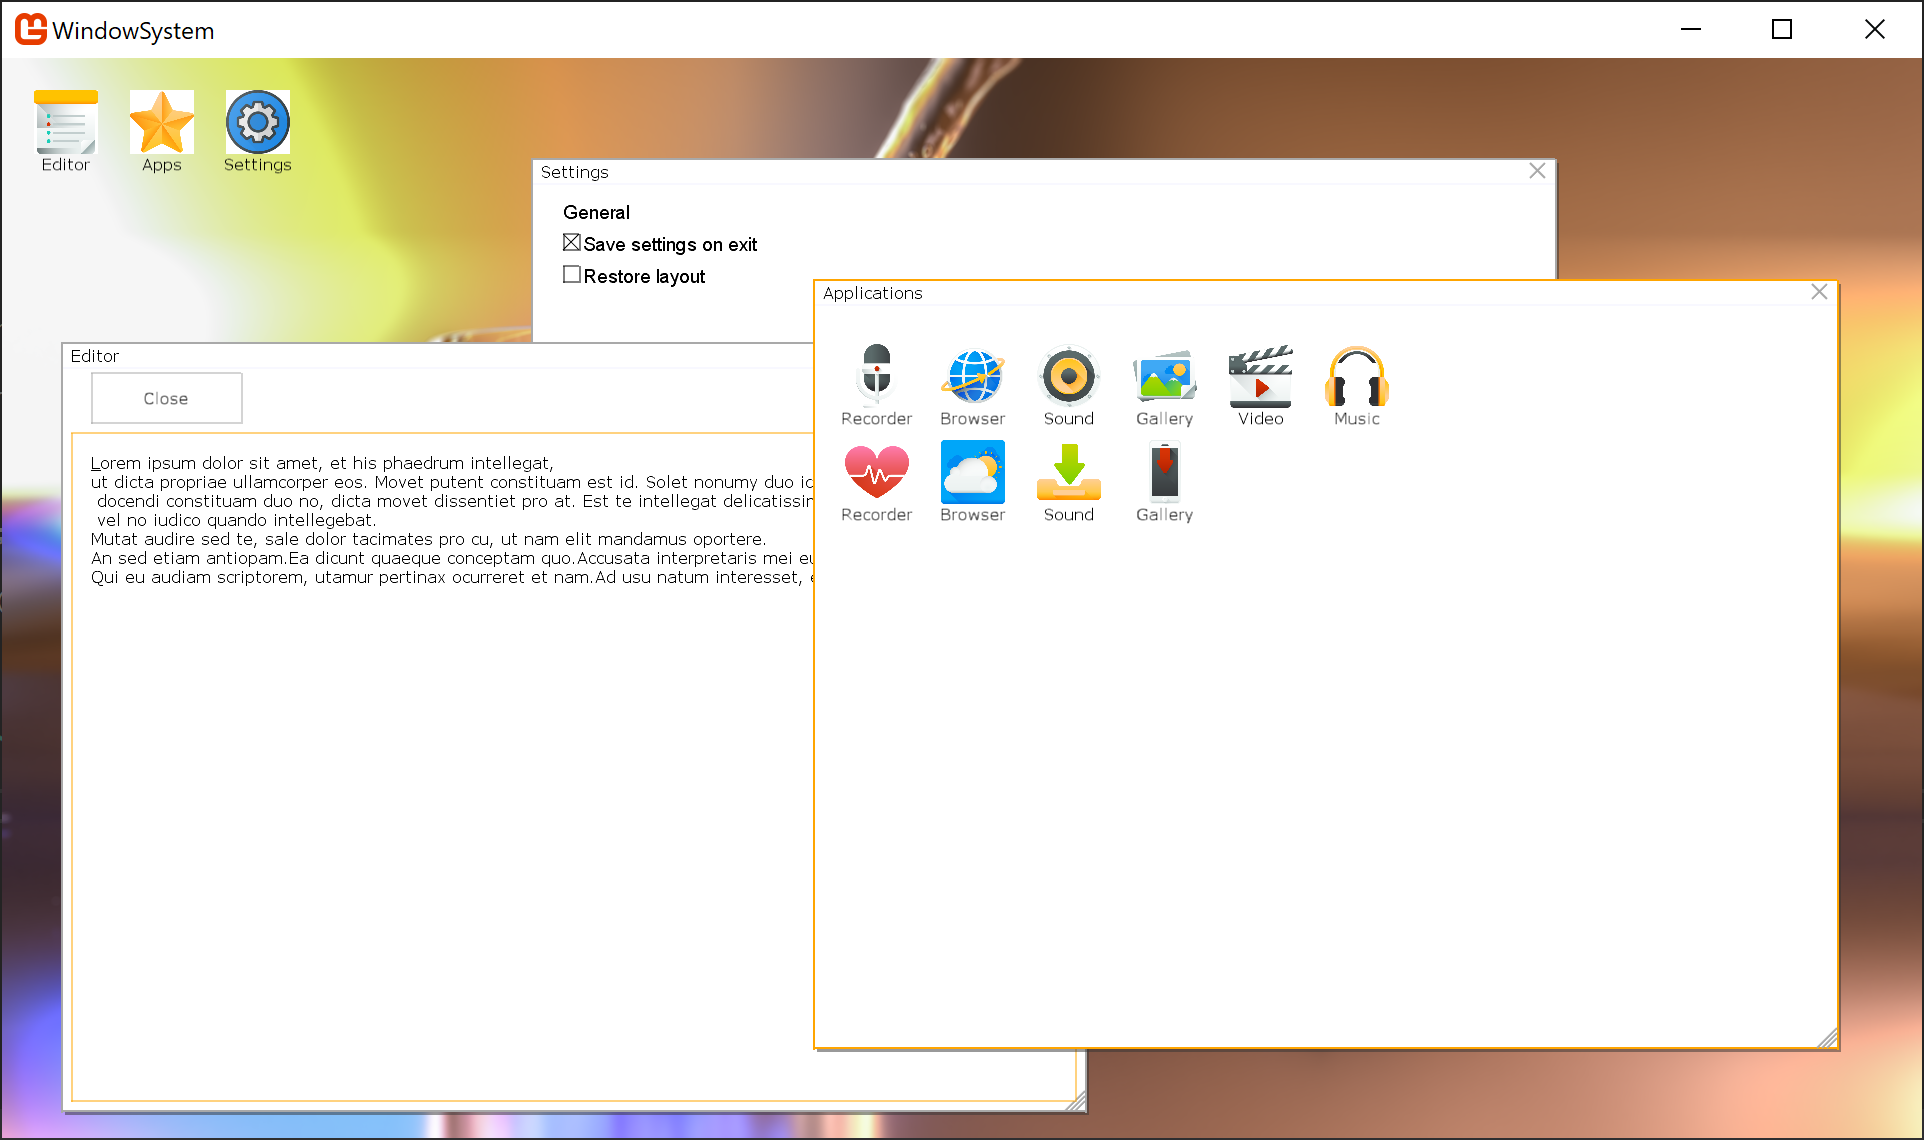Launch the microphone Recorder app
Image resolution: width=1924 pixels, height=1140 pixels.
(876, 376)
